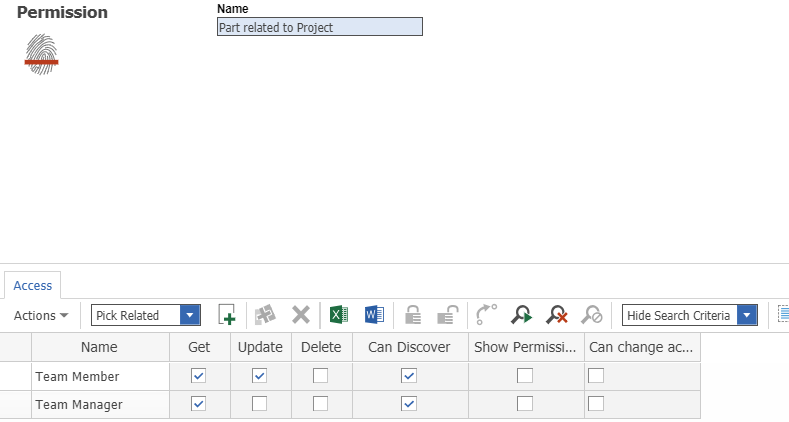This screenshot has width=789, height=422.
Task: Expand the Hide Search Criteria dropdown
Action: click(746, 315)
